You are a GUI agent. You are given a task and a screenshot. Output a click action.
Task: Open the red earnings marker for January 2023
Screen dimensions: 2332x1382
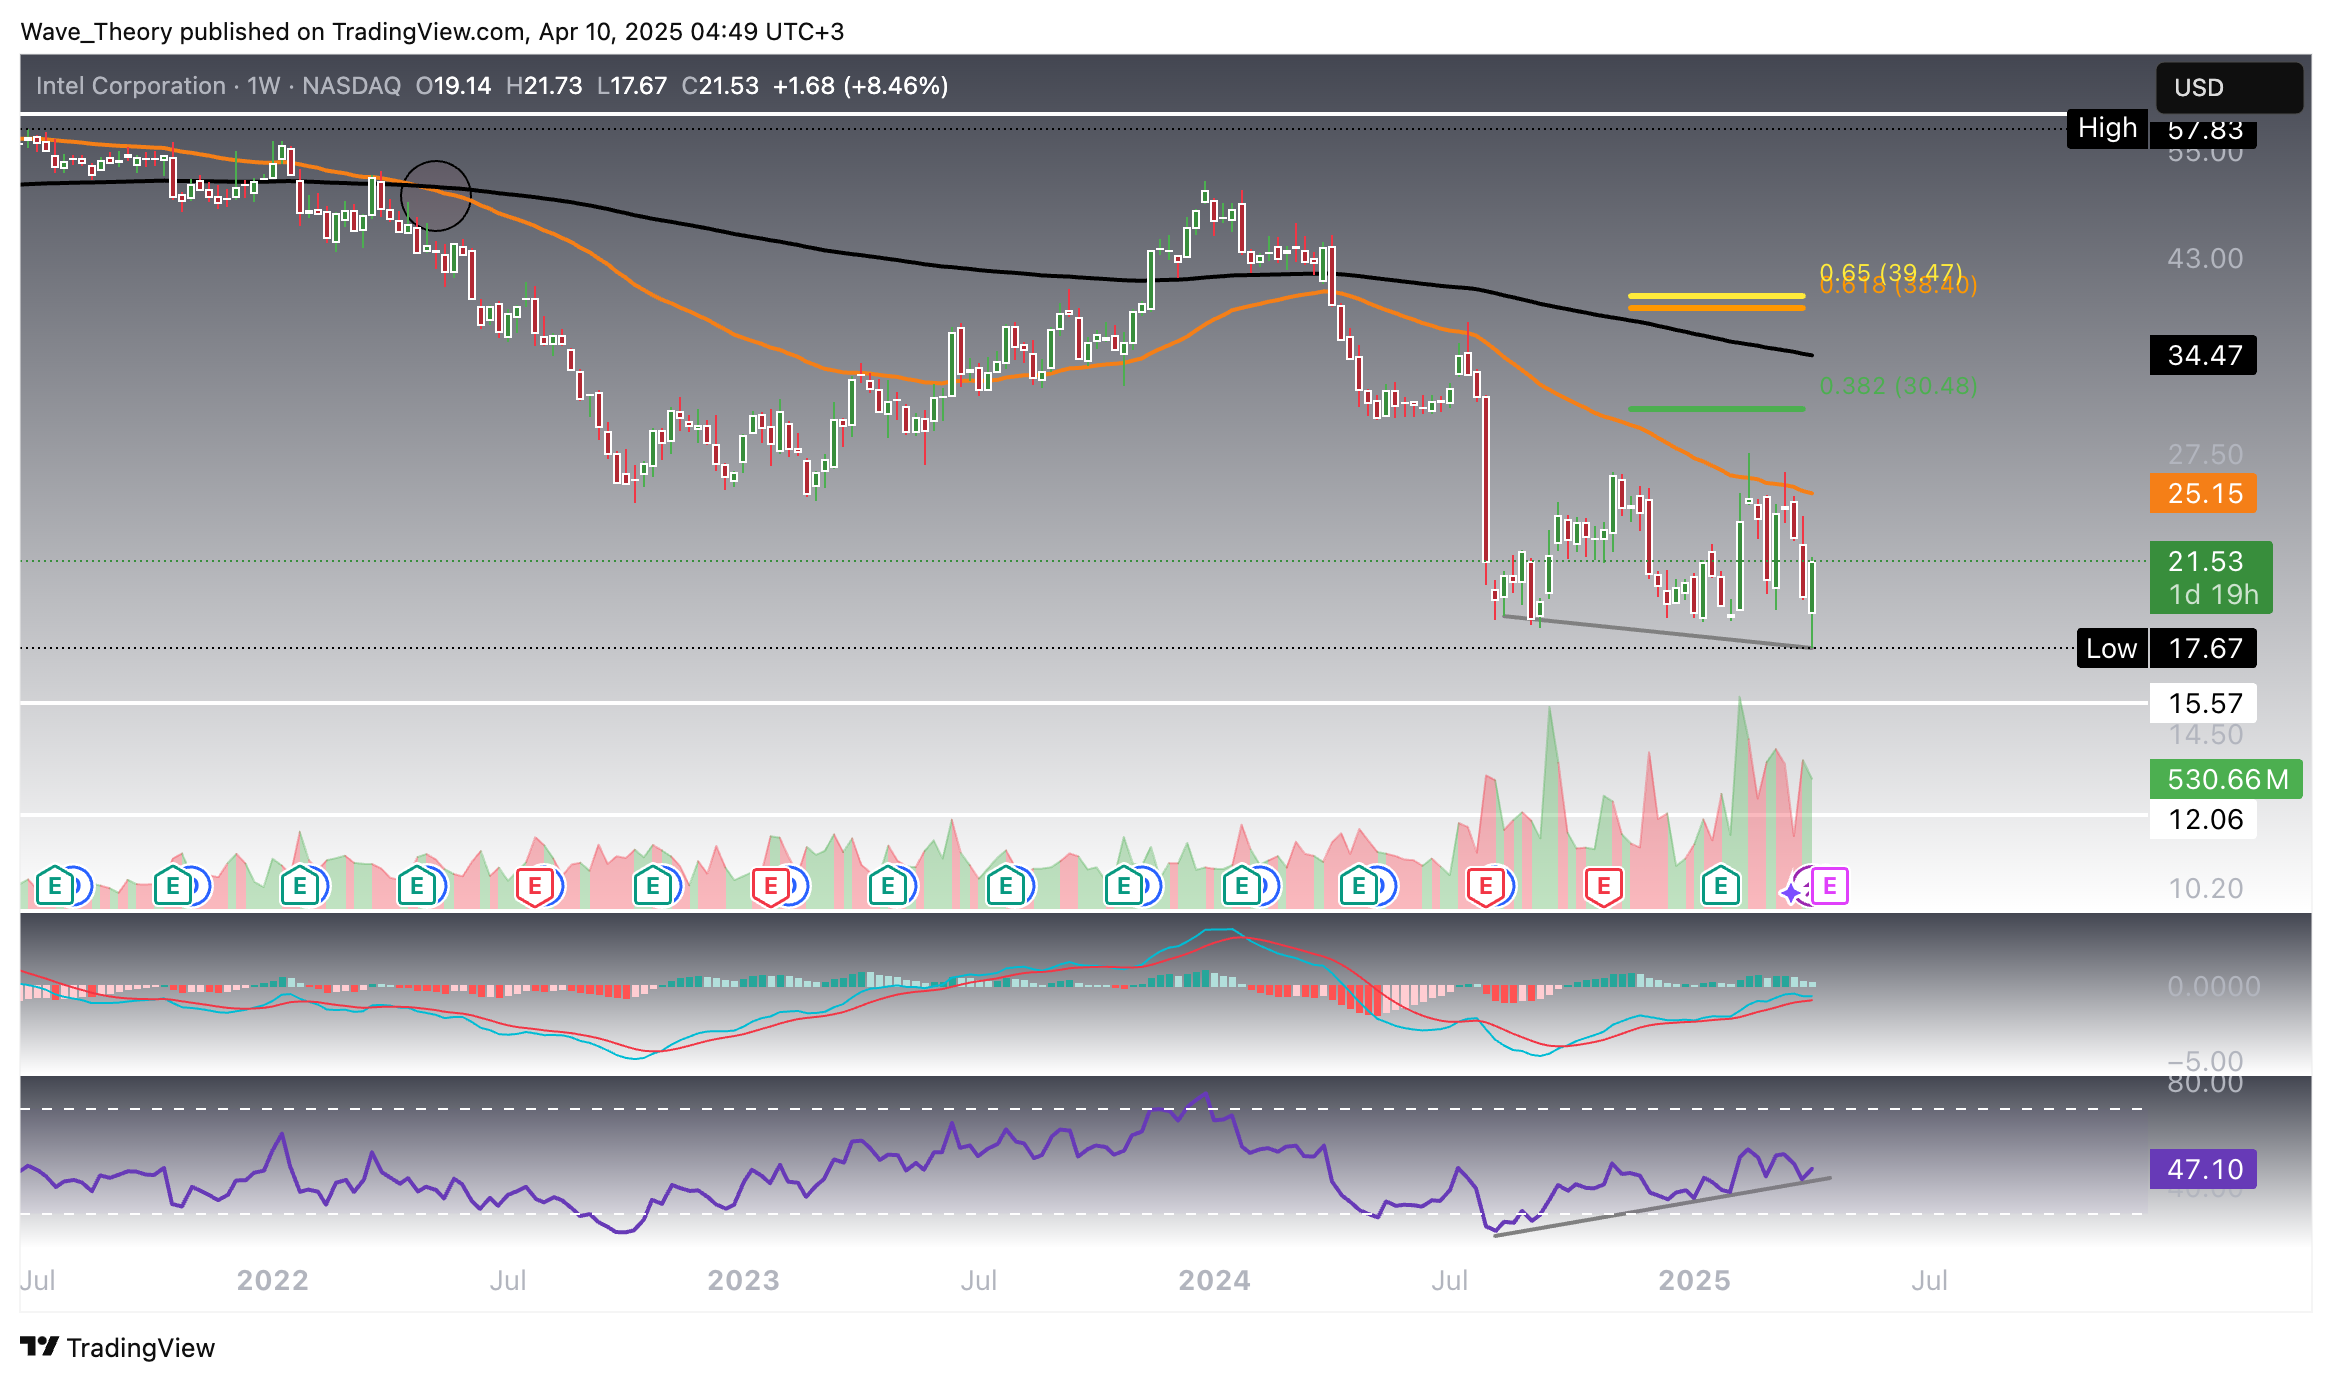coord(770,886)
